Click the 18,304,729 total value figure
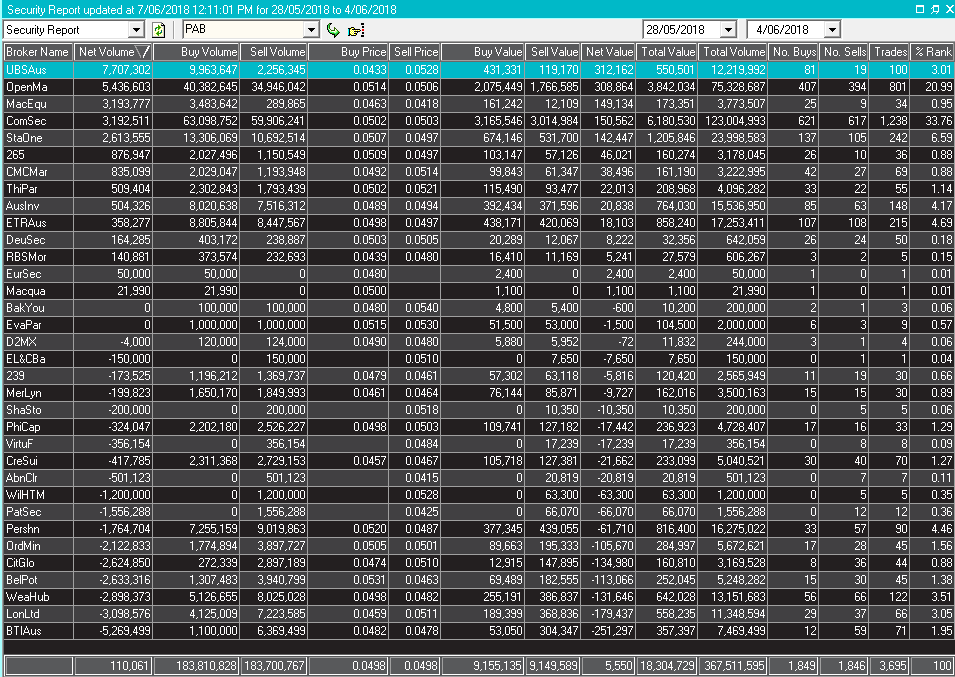The height and width of the screenshot is (677, 955). coord(667,667)
